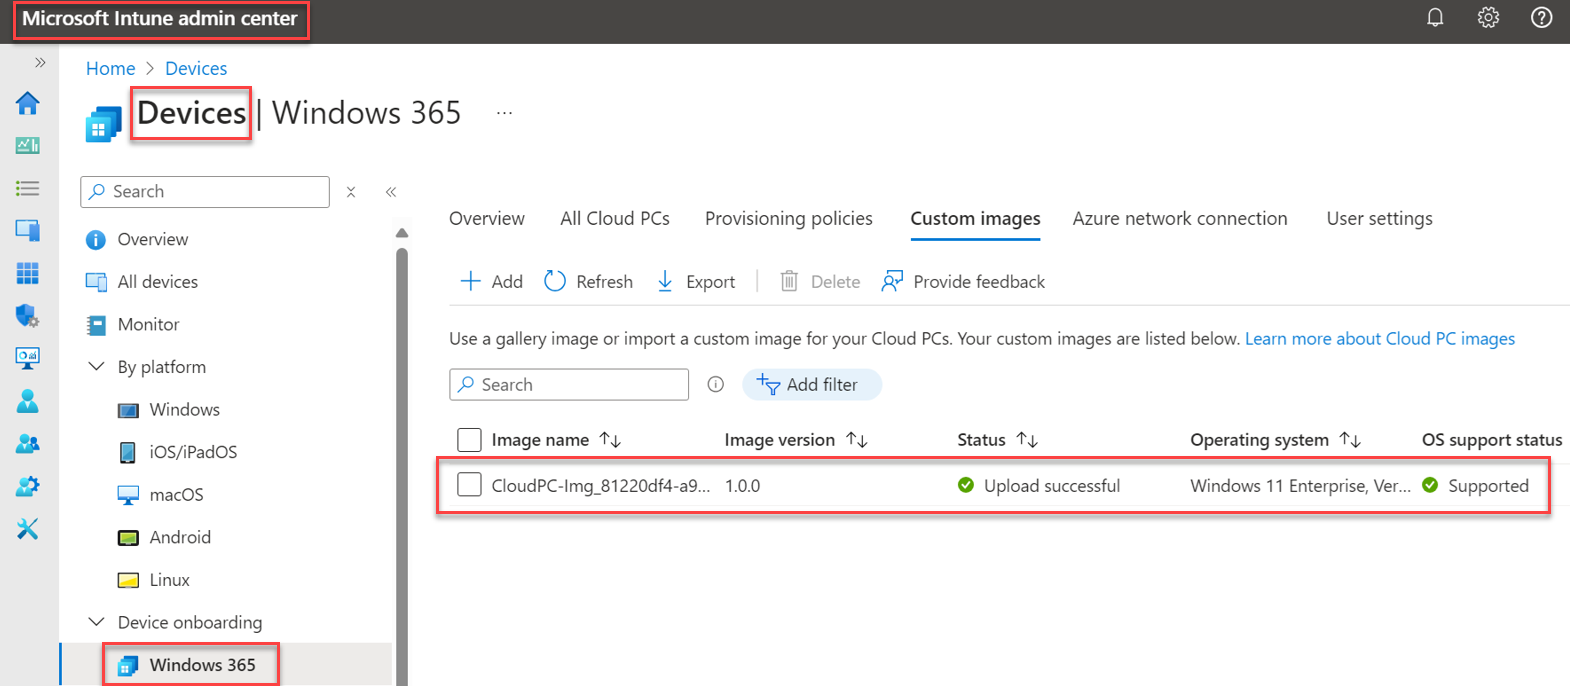Viewport: 1570px width, 686px height.
Task: Select Android platform
Action: pos(180,537)
